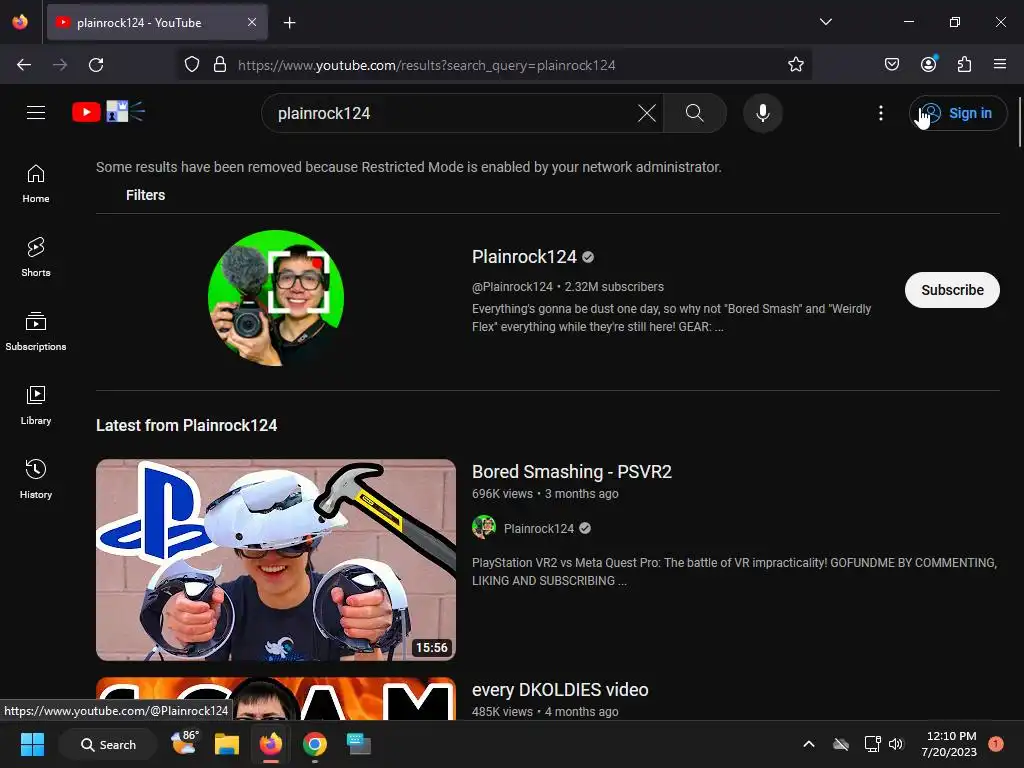Open the Firefox application menu
Screen dimensions: 1024x768
coord(1000,64)
